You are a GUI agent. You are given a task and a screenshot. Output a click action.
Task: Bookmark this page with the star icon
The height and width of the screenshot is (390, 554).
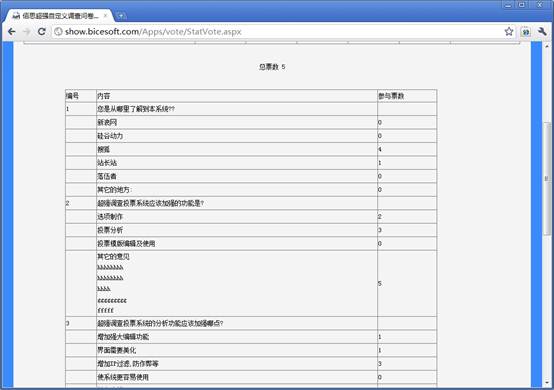pos(509,31)
